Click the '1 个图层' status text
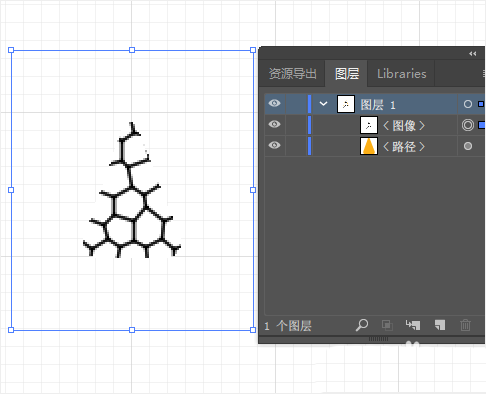486x394 pixels. [x=288, y=326]
